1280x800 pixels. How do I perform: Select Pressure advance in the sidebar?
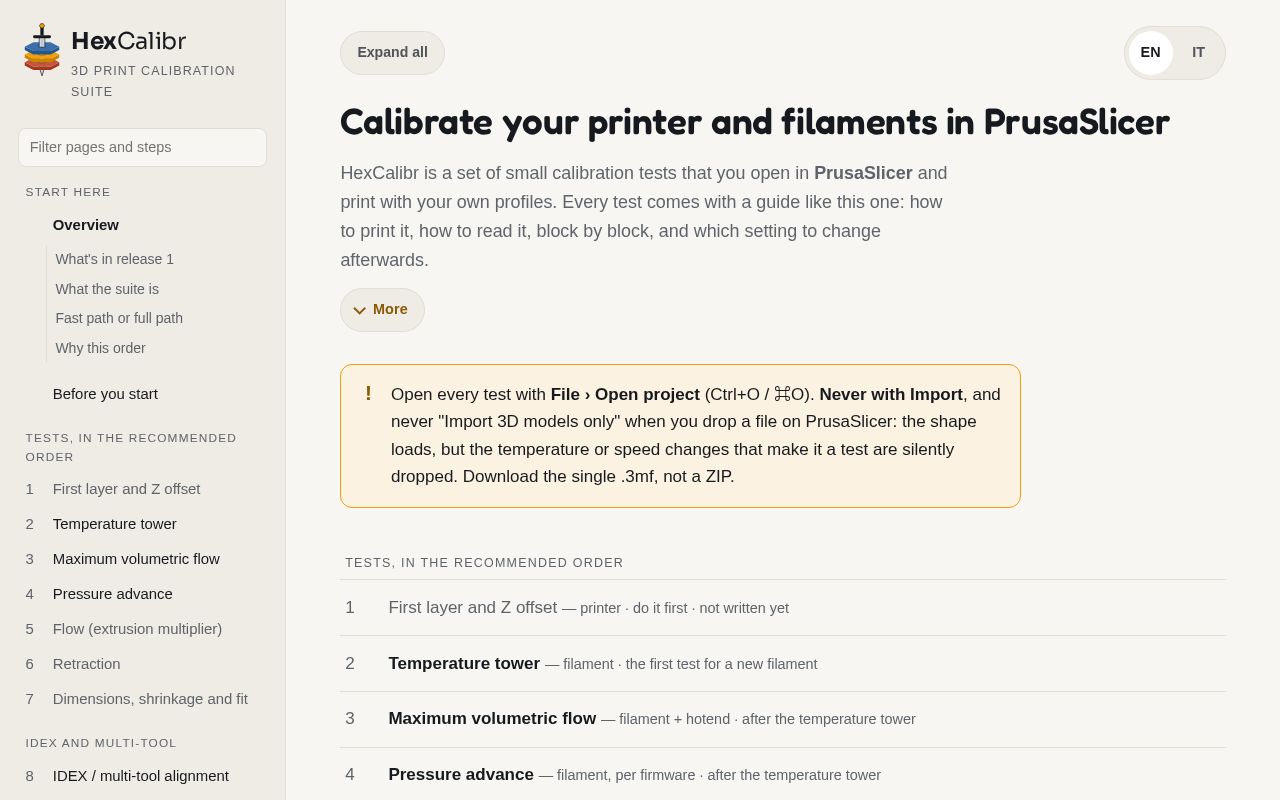tap(142, 594)
